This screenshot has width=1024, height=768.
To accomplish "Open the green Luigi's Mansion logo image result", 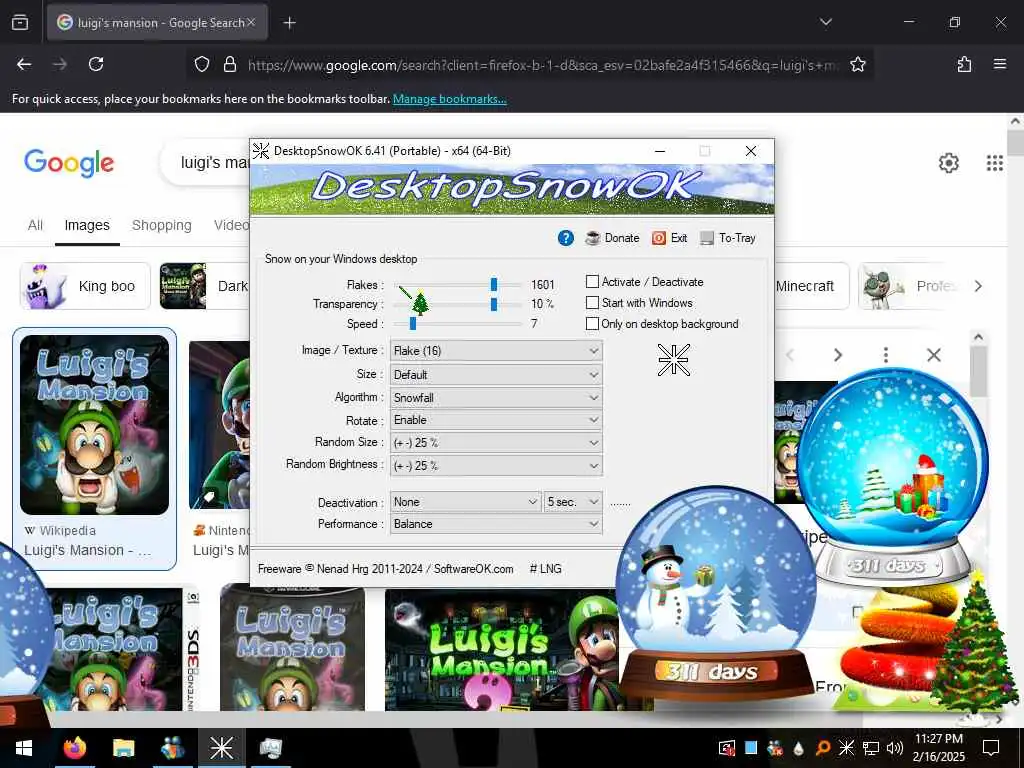I will click(x=501, y=650).
